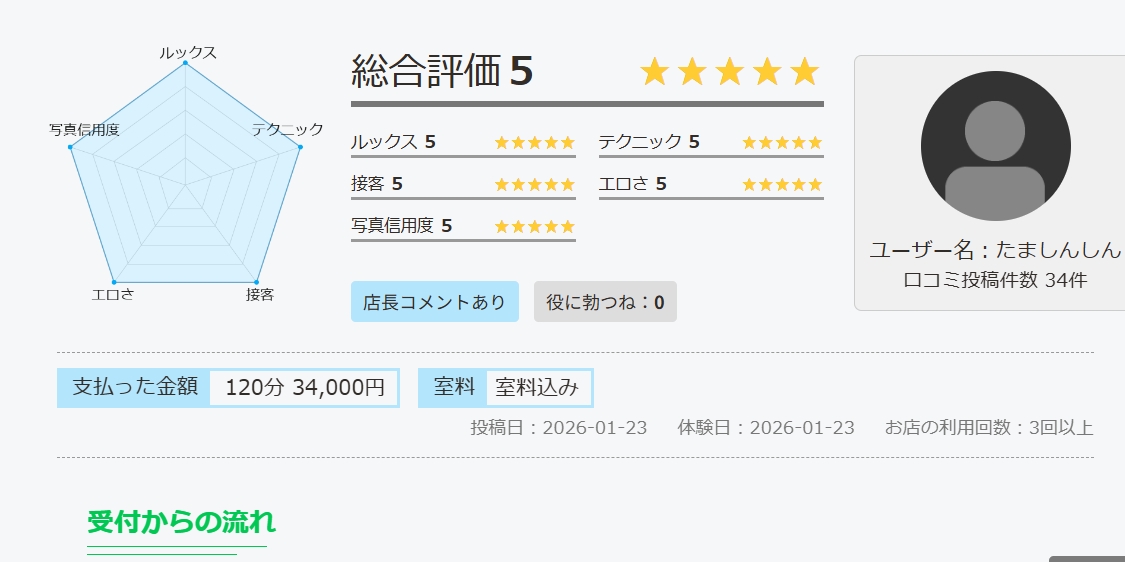Click the ルックス star rating icons
This screenshot has width=1125, height=562.
[534, 142]
